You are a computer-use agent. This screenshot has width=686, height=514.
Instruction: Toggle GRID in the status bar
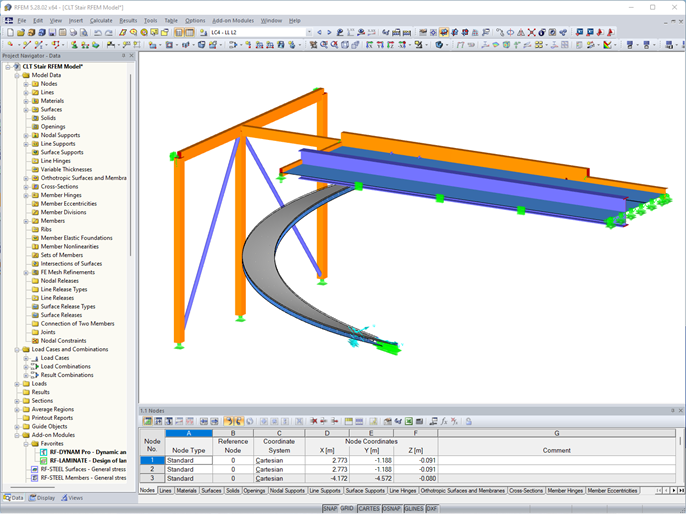pos(347,509)
